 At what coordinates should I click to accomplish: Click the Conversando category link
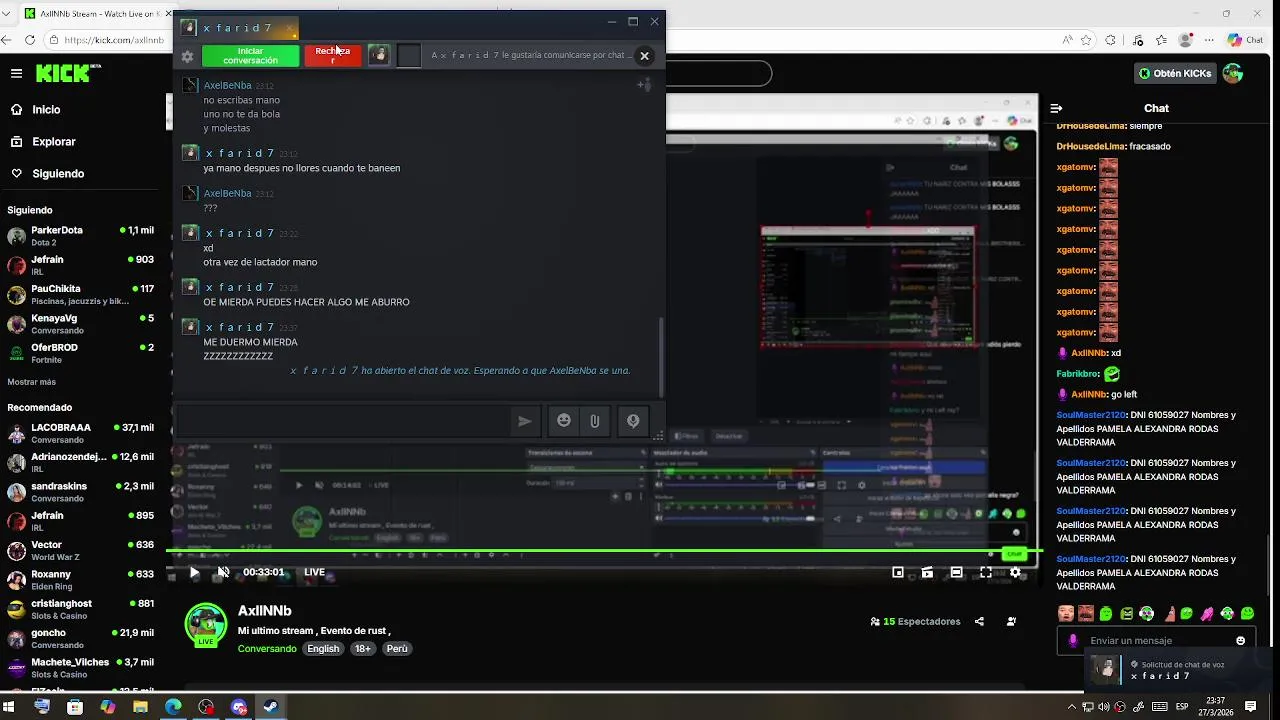click(x=267, y=649)
